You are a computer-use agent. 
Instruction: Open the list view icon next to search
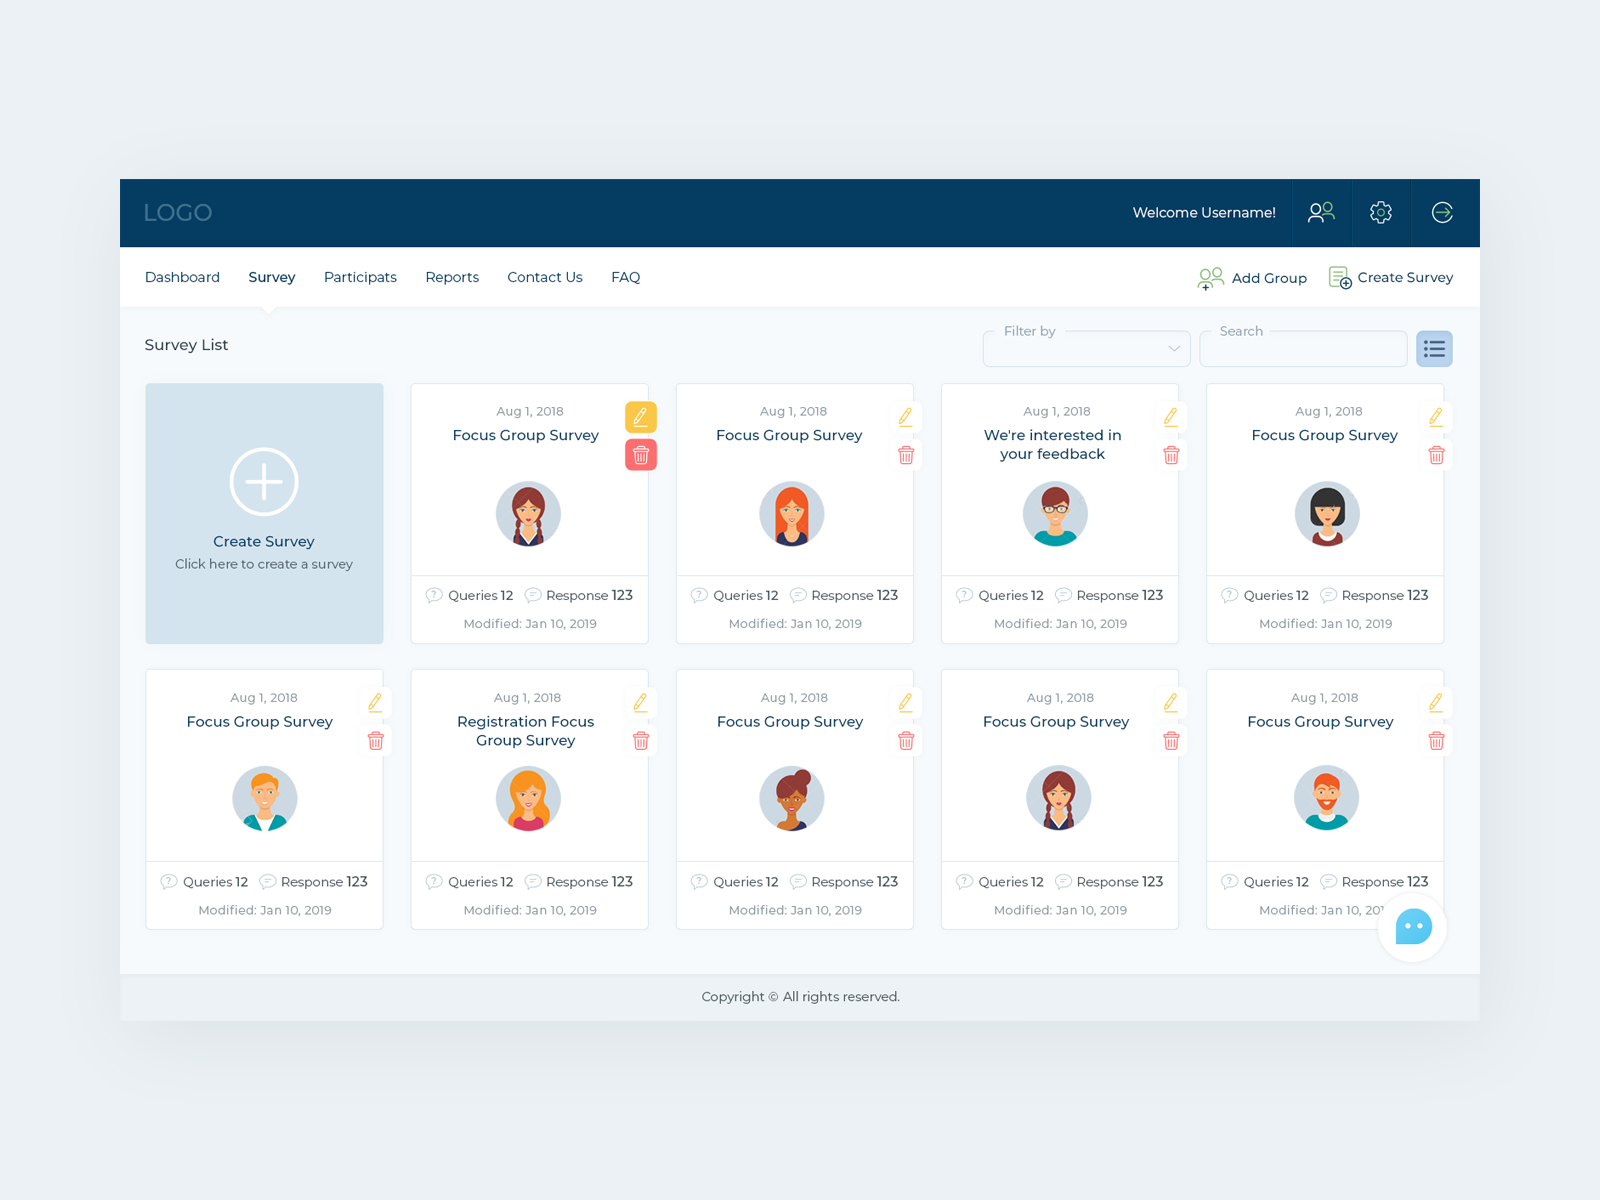(x=1434, y=348)
